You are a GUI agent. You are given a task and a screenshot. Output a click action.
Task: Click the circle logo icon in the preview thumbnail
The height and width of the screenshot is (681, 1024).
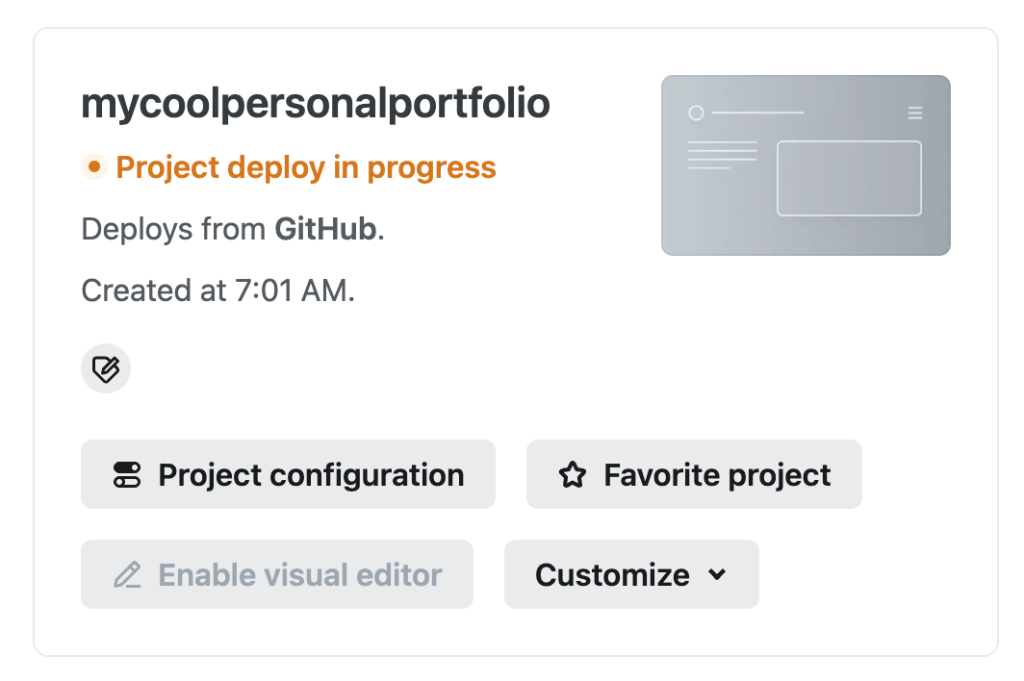pyautogui.click(x=696, y=113)
